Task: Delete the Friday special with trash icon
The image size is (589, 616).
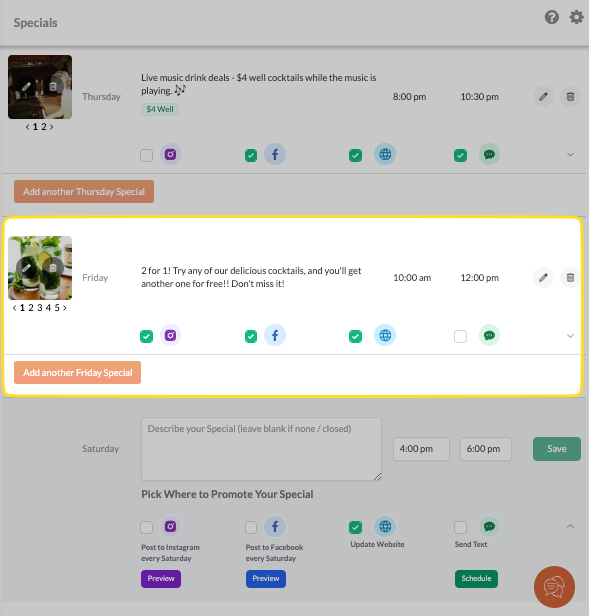Action: (x=570, y=278)
